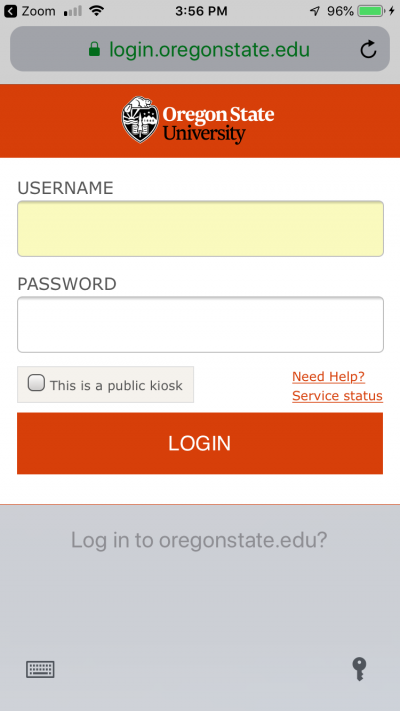
Task: Open the Service status link
Action: [x=337, y=396]
